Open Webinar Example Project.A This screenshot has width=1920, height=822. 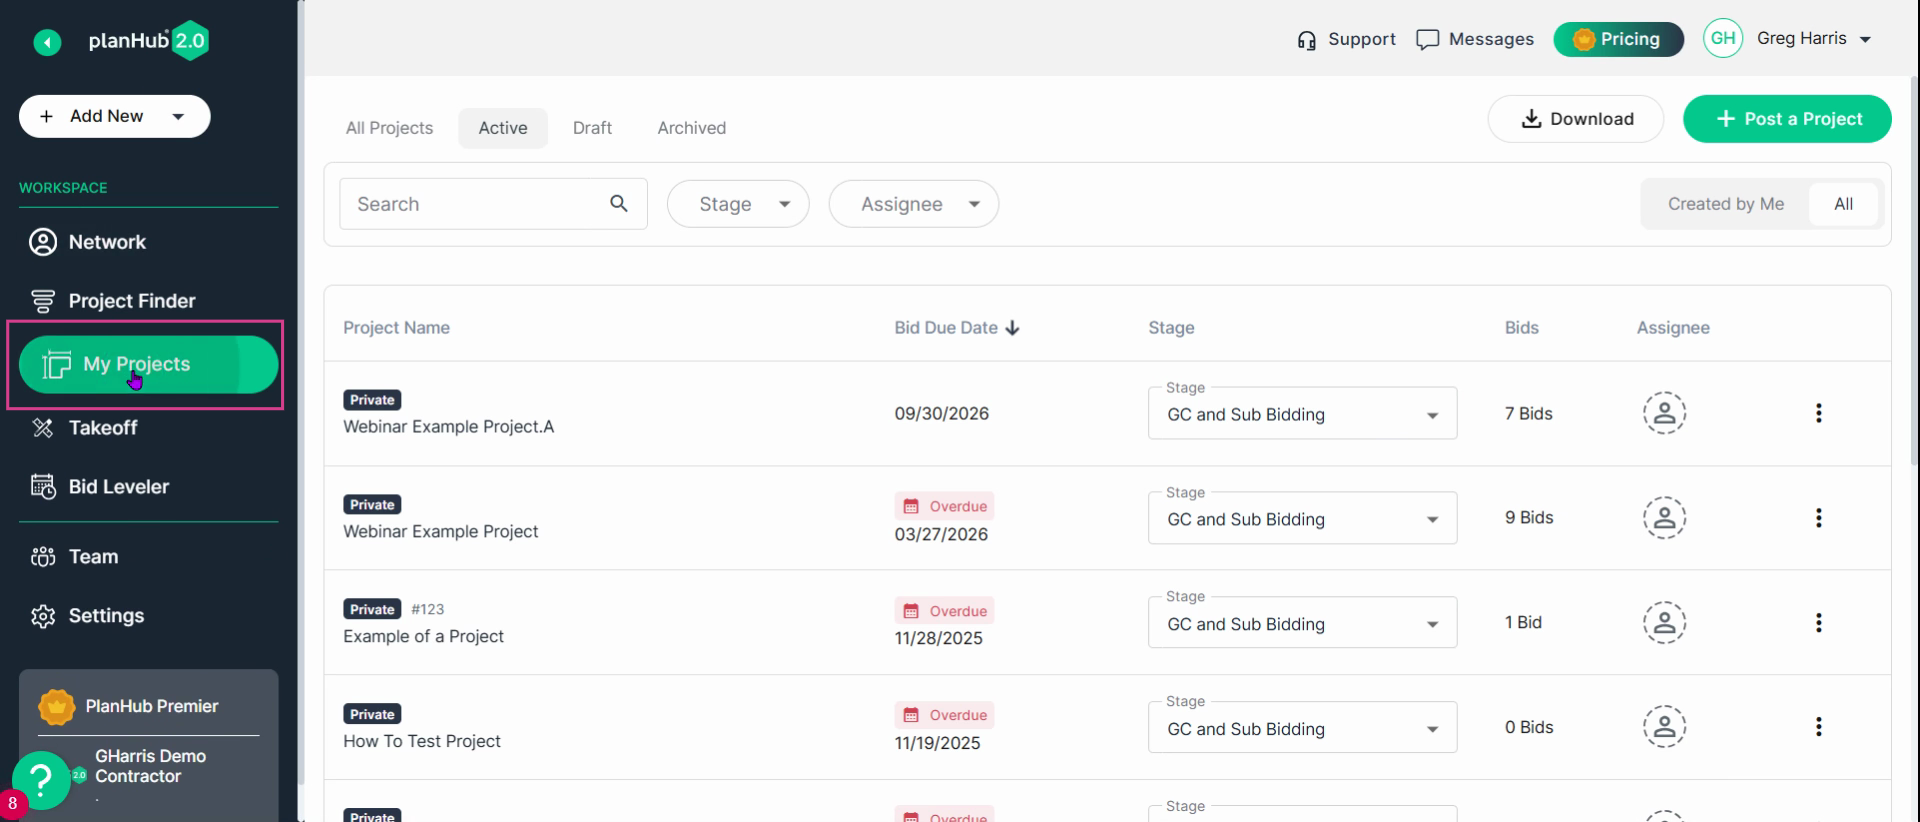(x=448, y=427)
